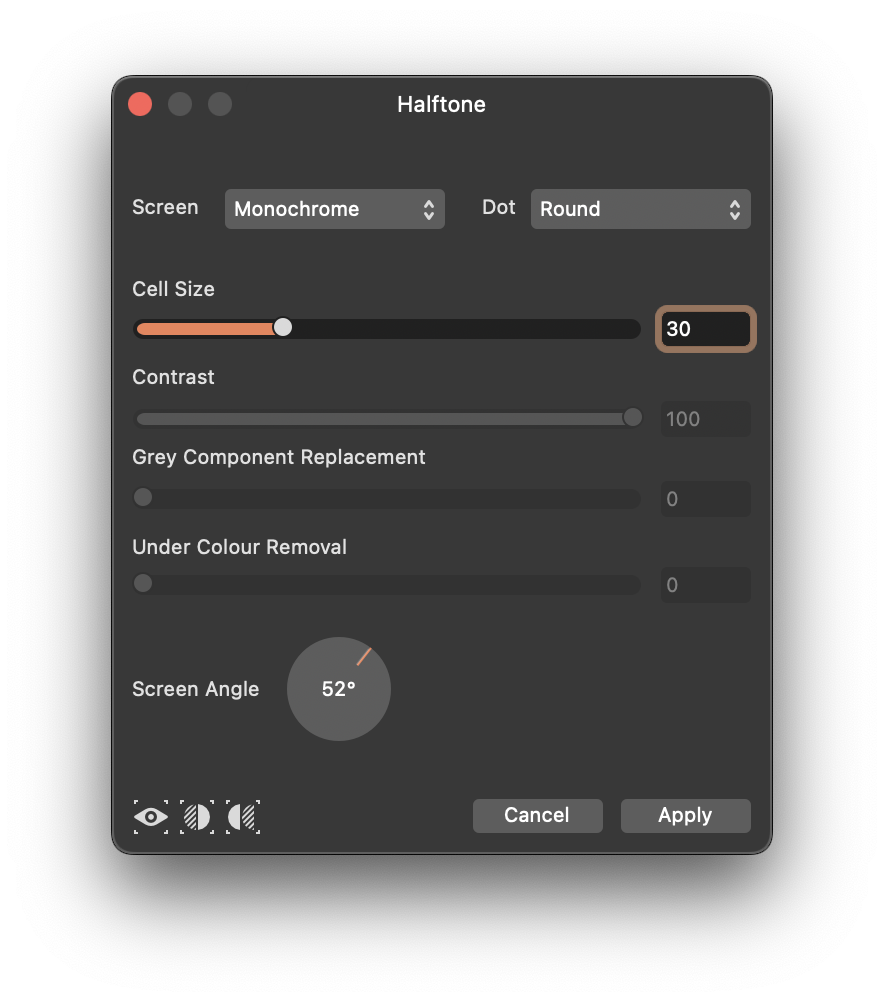The image size is (884, 1002).
Task: Close the Halftone dialog with red button
Action: tap(140, 104)
